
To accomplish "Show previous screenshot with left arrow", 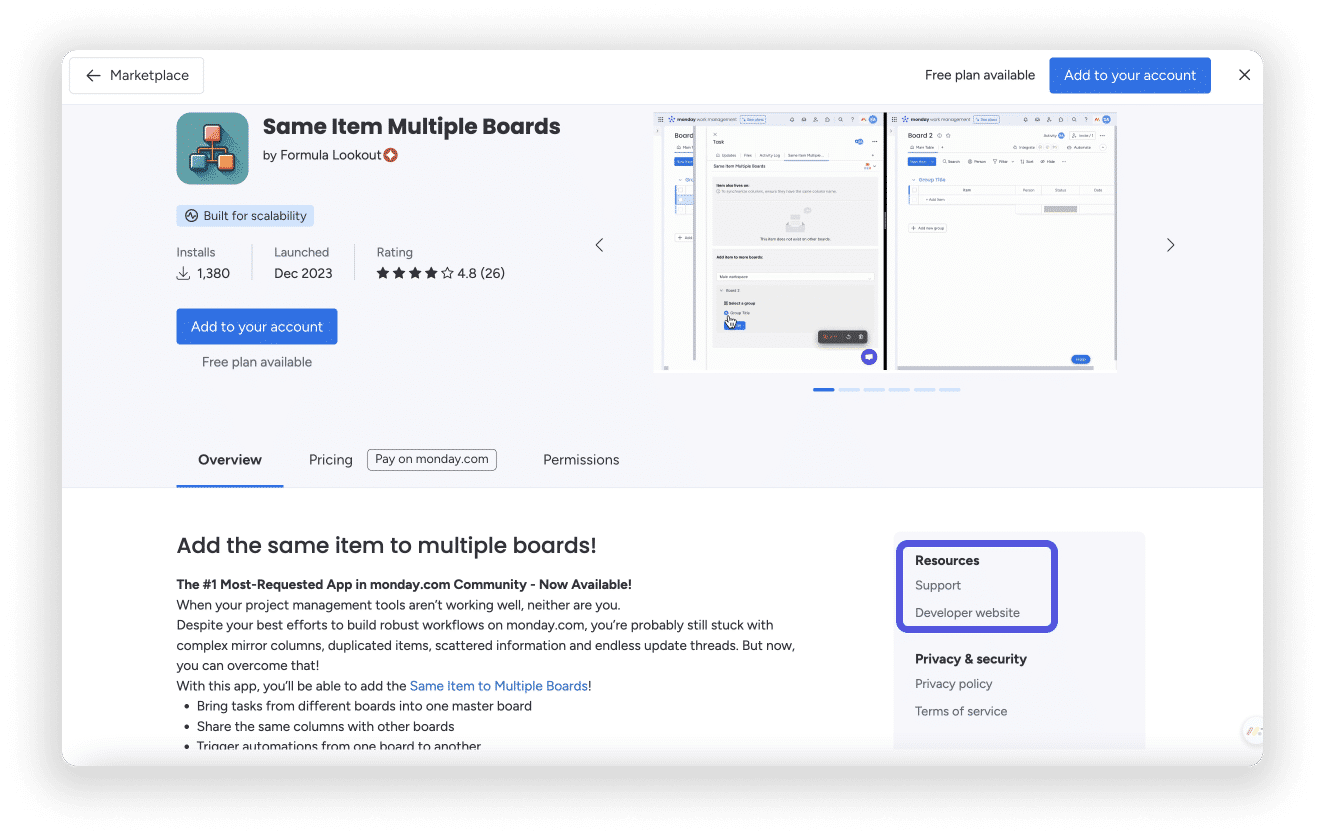I will pyautogui.click(x=599, y=245).
